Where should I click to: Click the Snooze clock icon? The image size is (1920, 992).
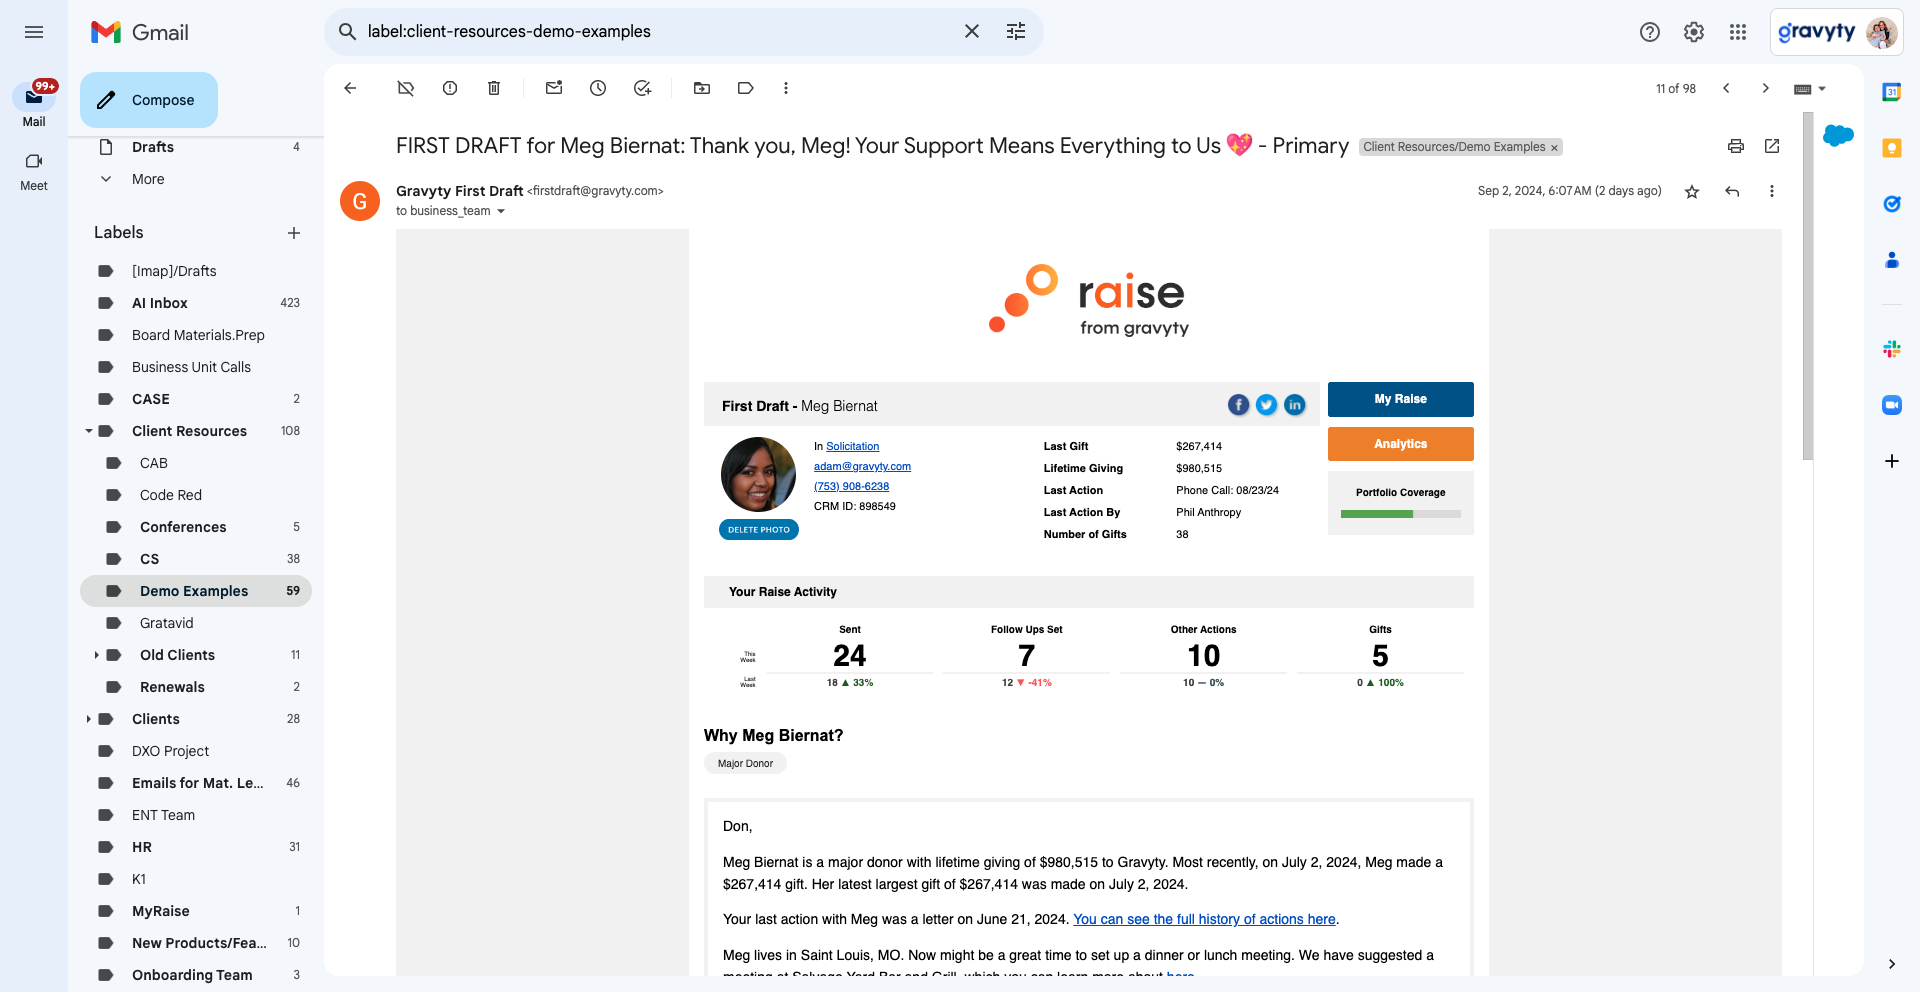point(598,88)
